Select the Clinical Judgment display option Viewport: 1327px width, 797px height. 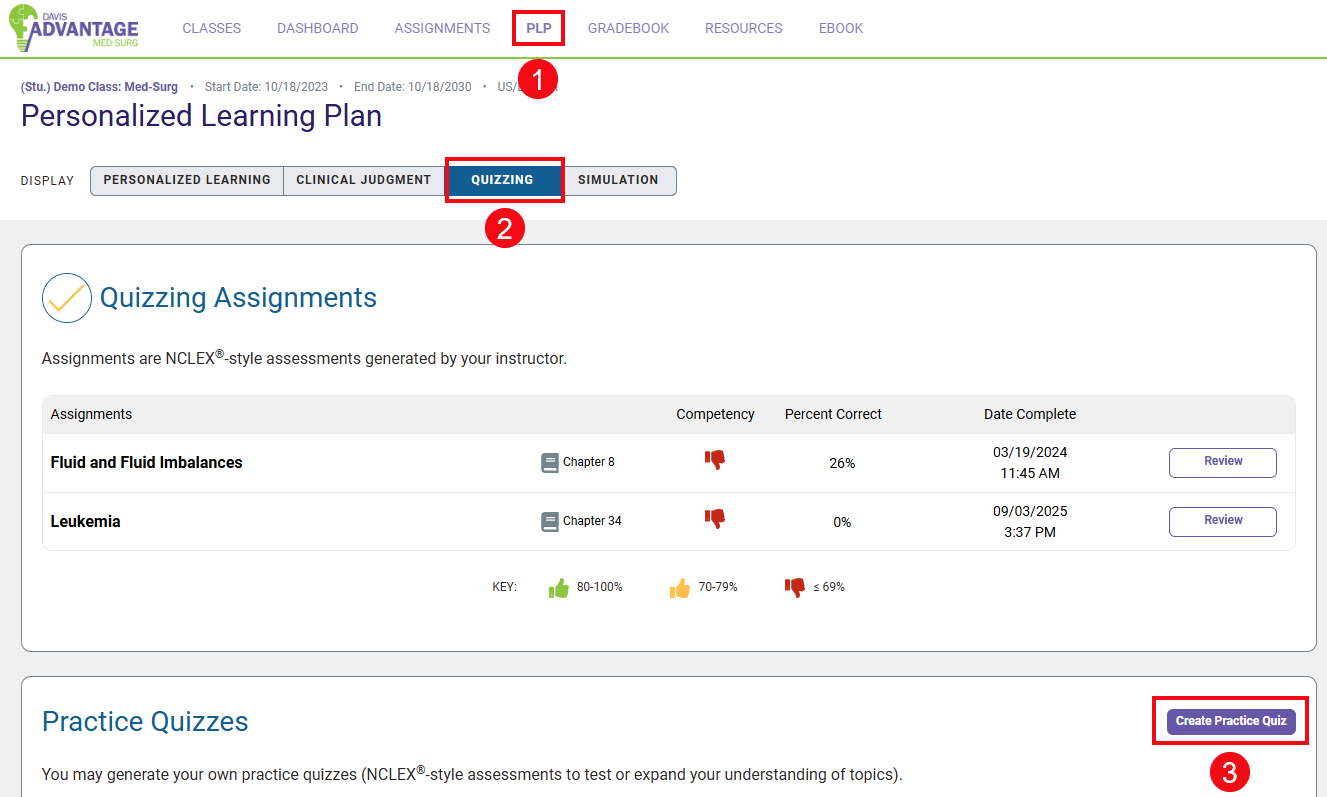click(x=364, y=180)
